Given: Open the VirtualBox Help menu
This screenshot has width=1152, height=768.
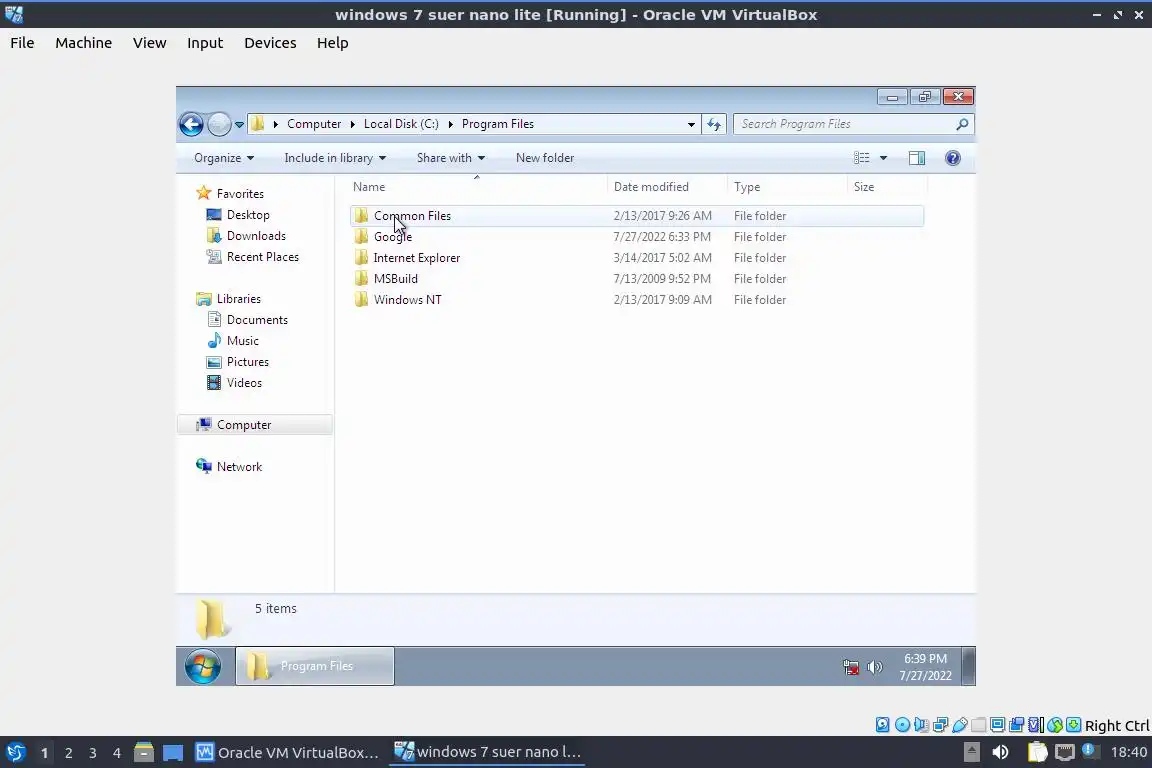Looking at the screenshot, I should pos(332,43).
